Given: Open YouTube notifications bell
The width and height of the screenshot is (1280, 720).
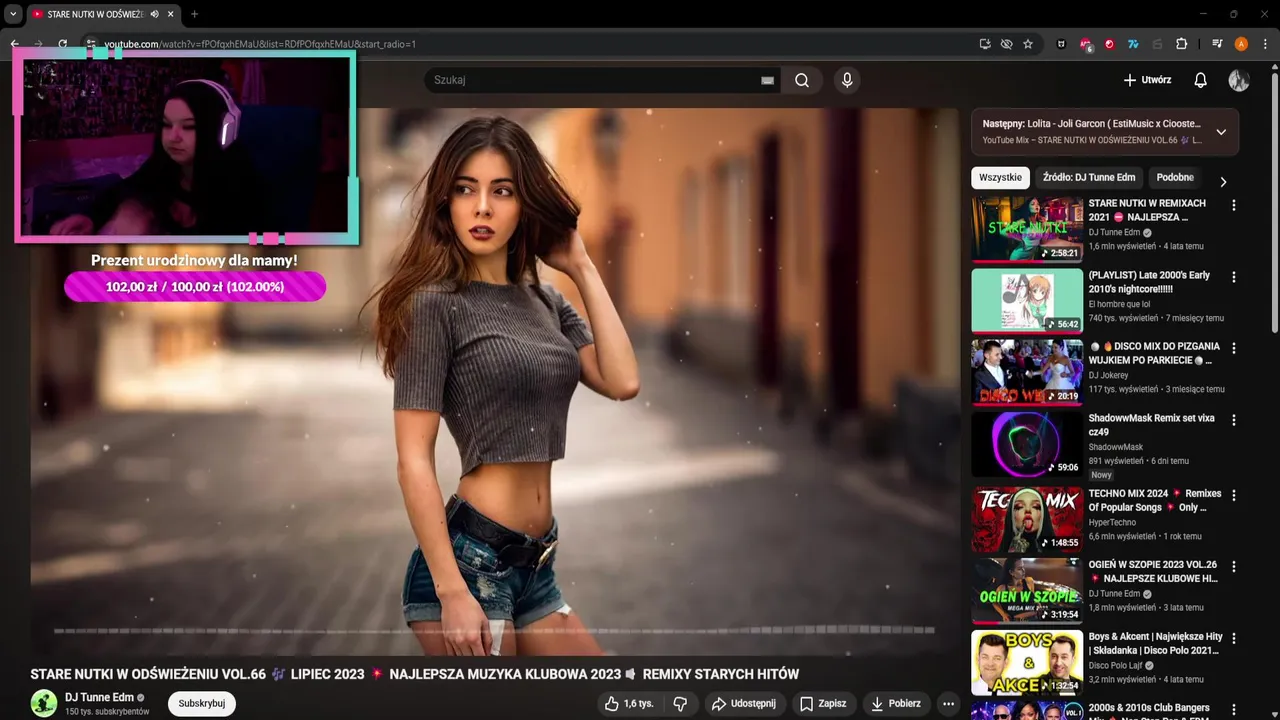Looking at the screenshot, I should click(x=1200, y=80).
